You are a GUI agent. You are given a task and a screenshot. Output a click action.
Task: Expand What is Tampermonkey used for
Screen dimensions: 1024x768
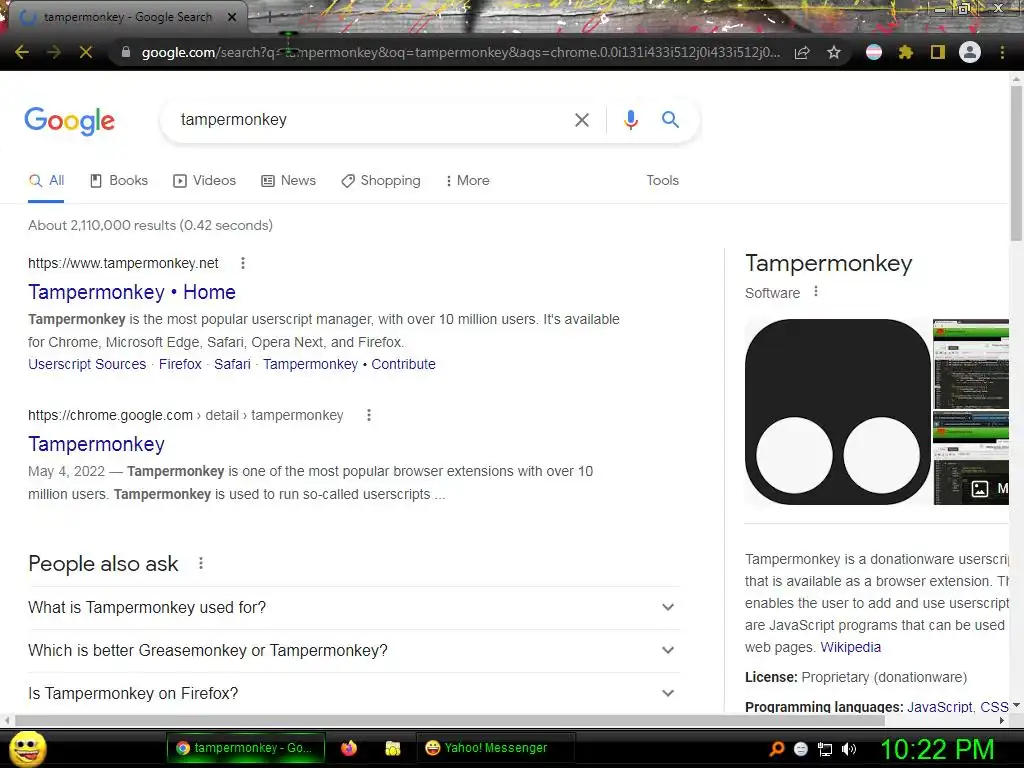pos(354,607)
